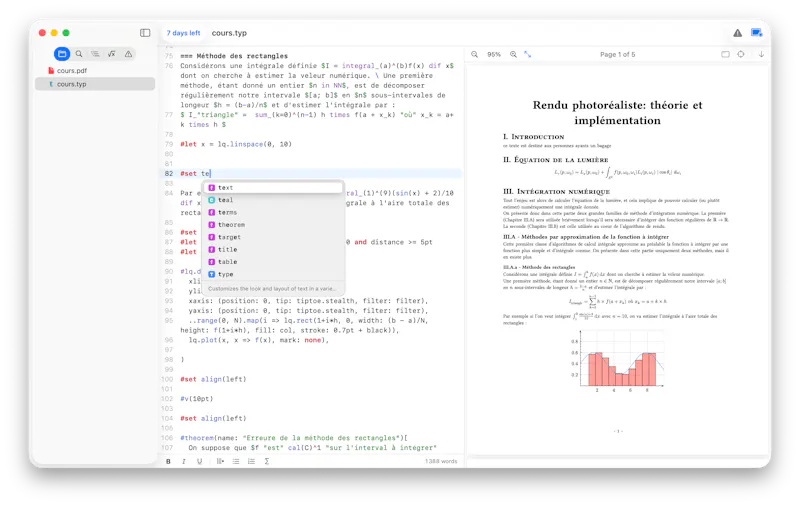Choose 'text' from the autocomplete list
This screenshot has width=800, height=506.
pyautogui.click(x=273, y=188)
